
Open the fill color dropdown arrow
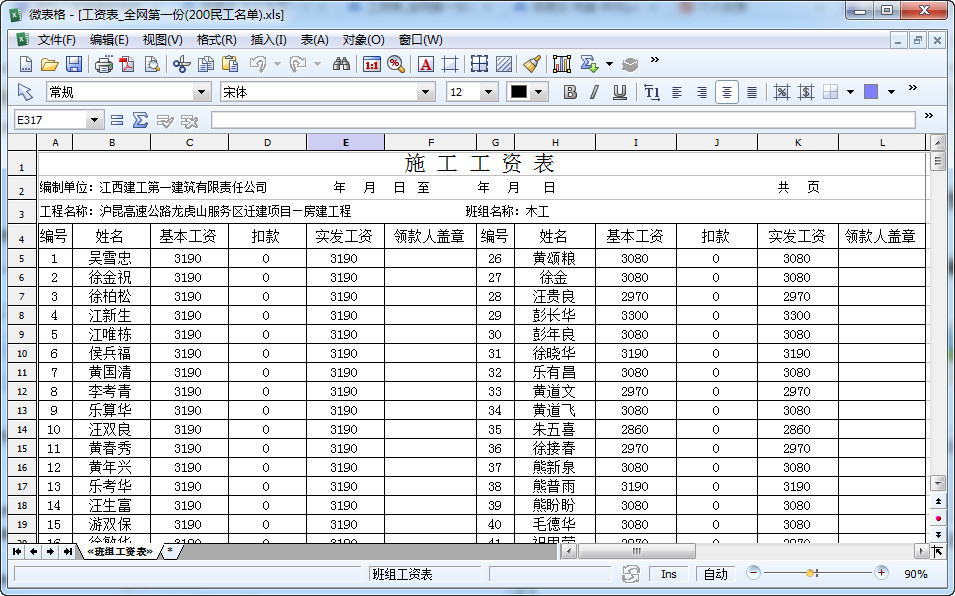(891, 91)
